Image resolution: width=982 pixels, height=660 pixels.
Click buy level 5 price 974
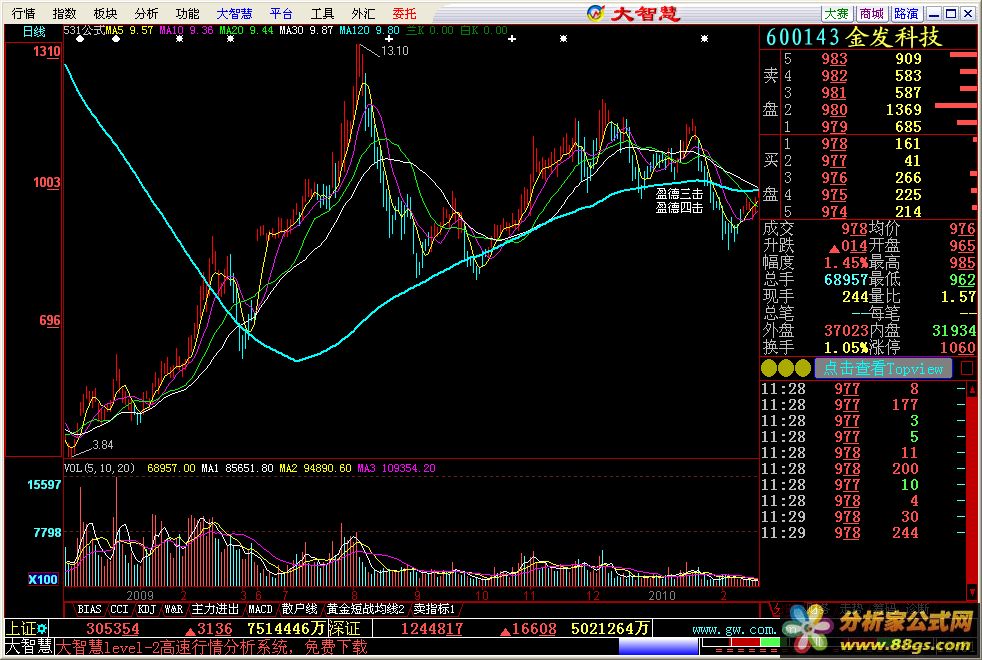click(834, 212)
